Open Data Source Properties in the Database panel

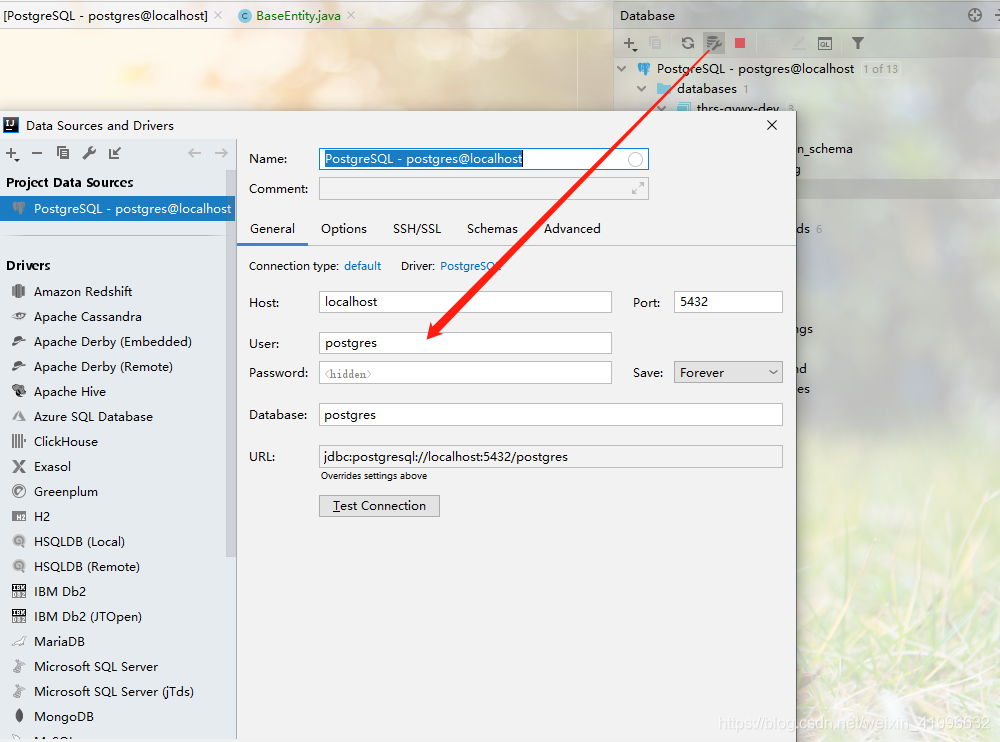click(712, 43)
